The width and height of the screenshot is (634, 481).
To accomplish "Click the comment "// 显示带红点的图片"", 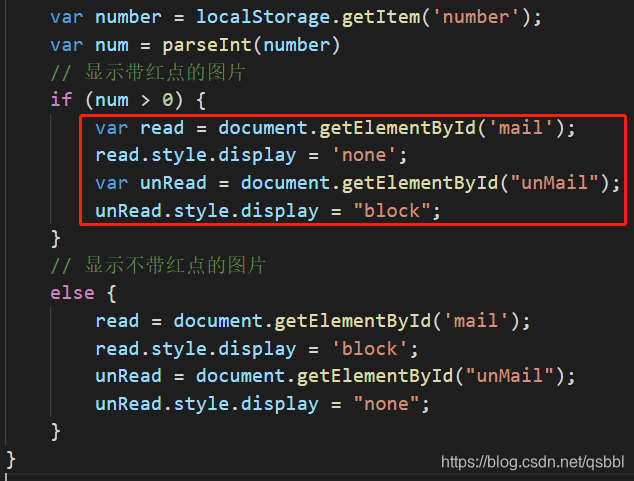I will [148, 73].
